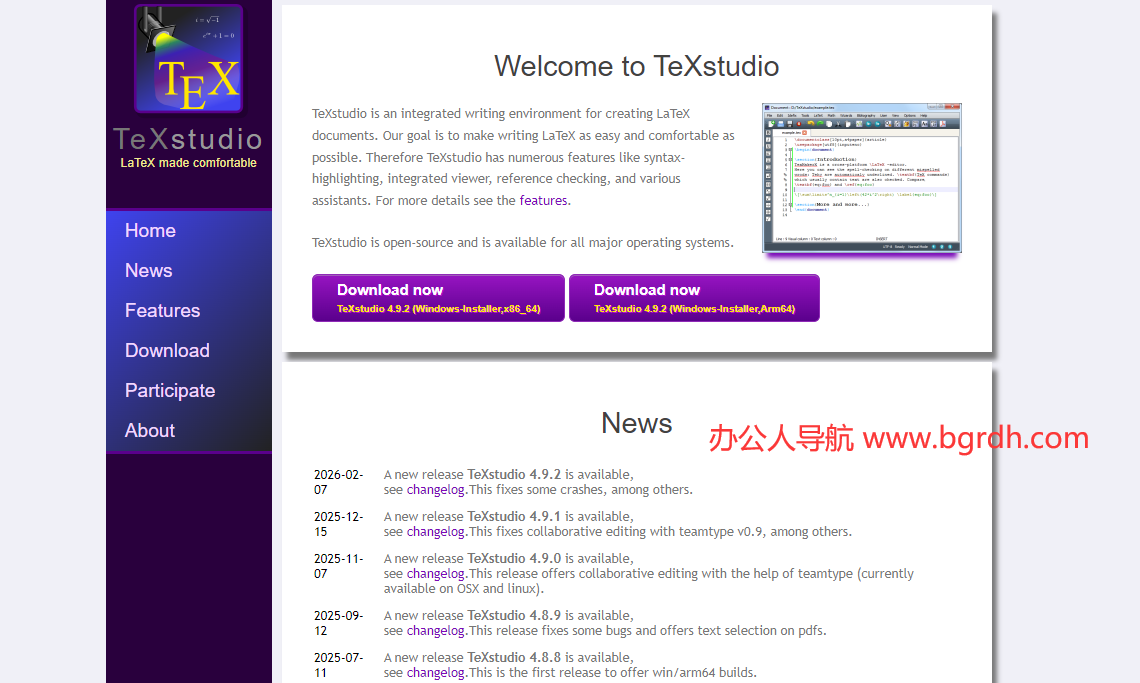
Task: Open the Home menu item
Action: 150,231
